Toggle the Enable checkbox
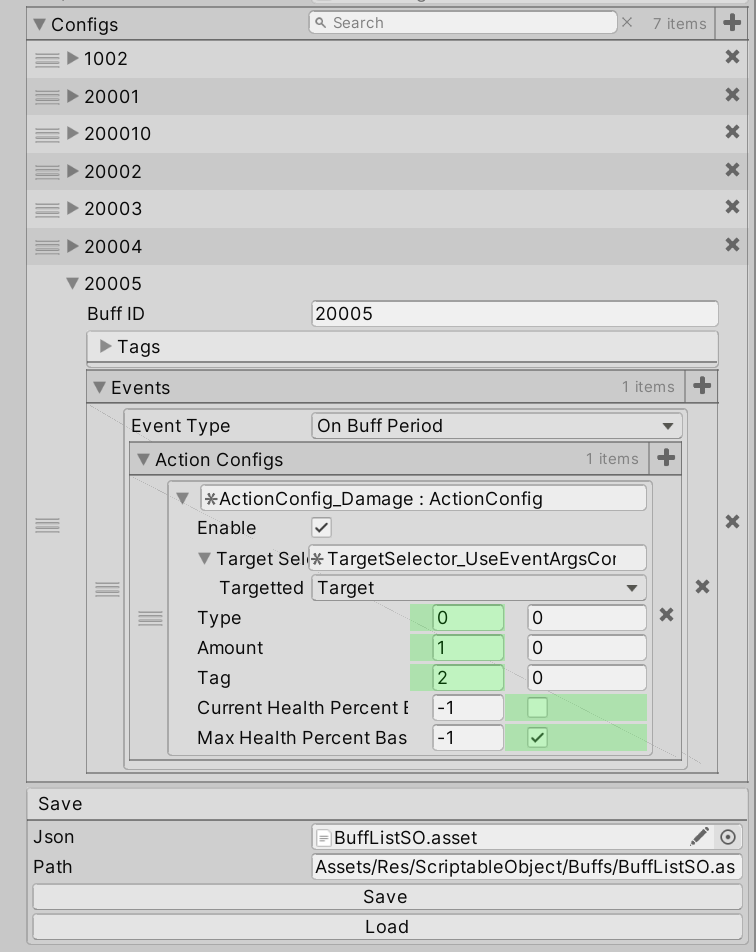Viewport: 756px width, 952px height. coord(322,527)
